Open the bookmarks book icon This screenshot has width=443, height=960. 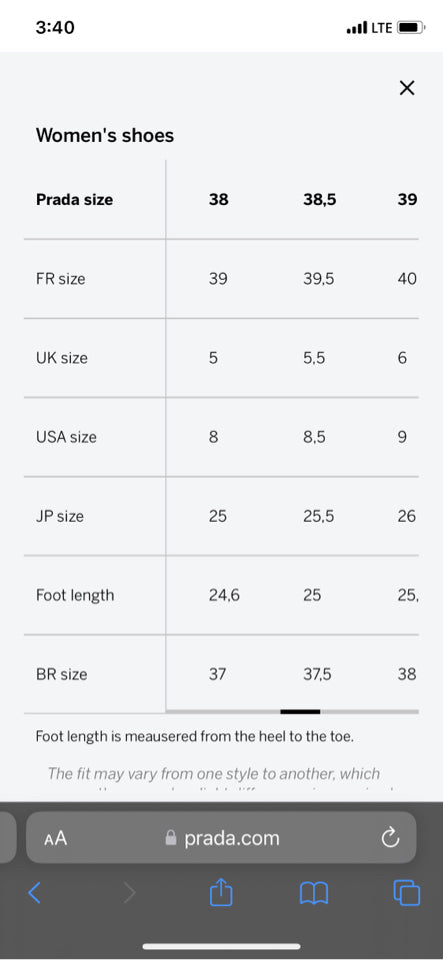(314, 894)
